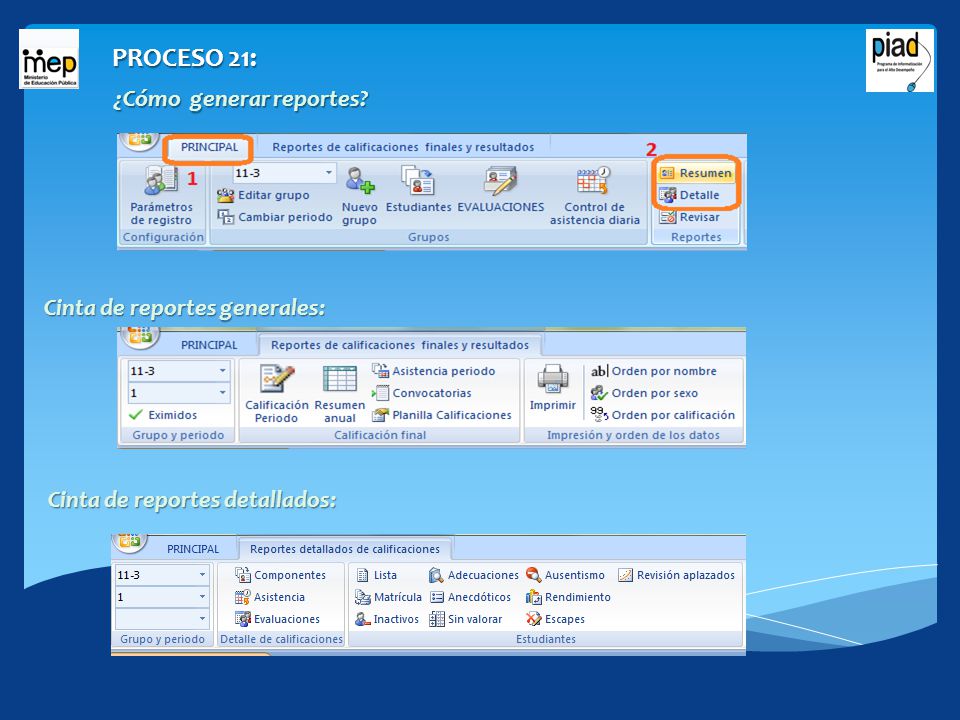This screenshot has width=960, height=720.
Task: Click Resumen in the Reportes group
Action: tap(696, 173)
